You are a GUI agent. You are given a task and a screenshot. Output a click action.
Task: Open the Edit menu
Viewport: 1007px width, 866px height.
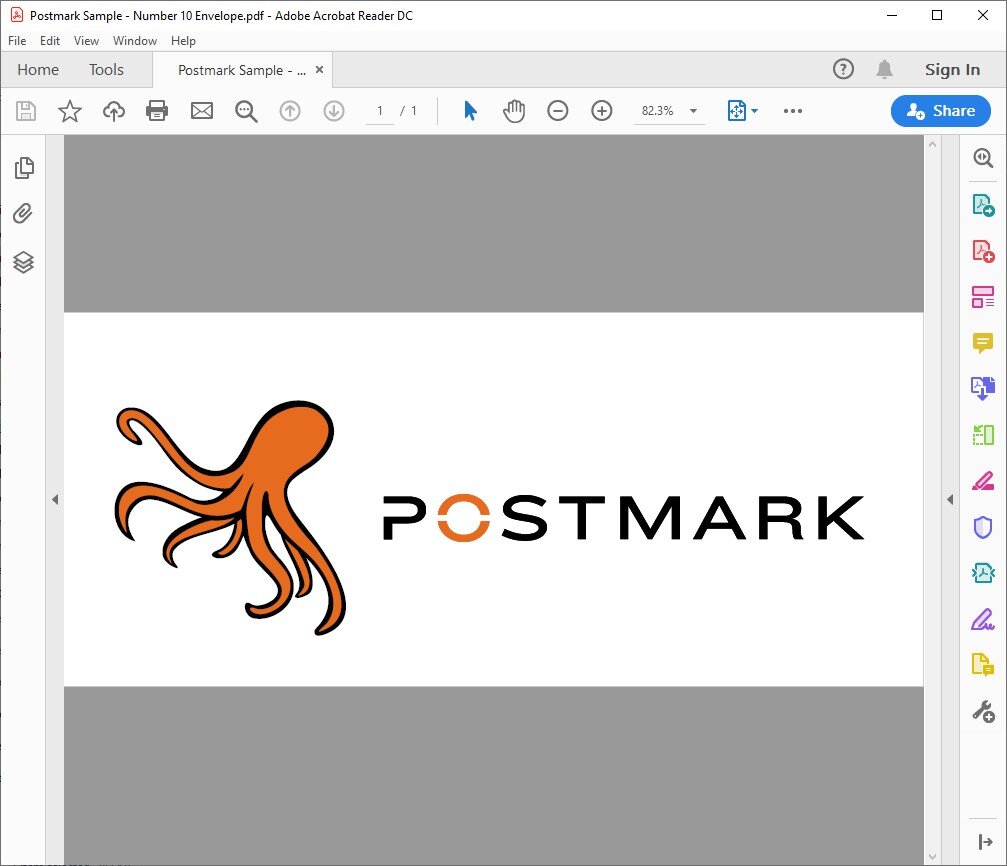(49, 40)
